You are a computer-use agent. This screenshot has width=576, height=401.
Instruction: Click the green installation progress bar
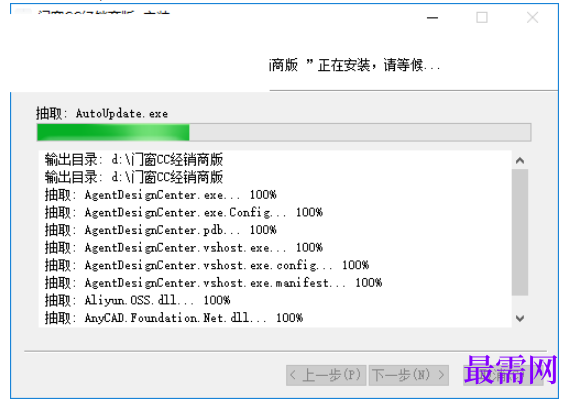pyautogui.click(x=284, y=132)
